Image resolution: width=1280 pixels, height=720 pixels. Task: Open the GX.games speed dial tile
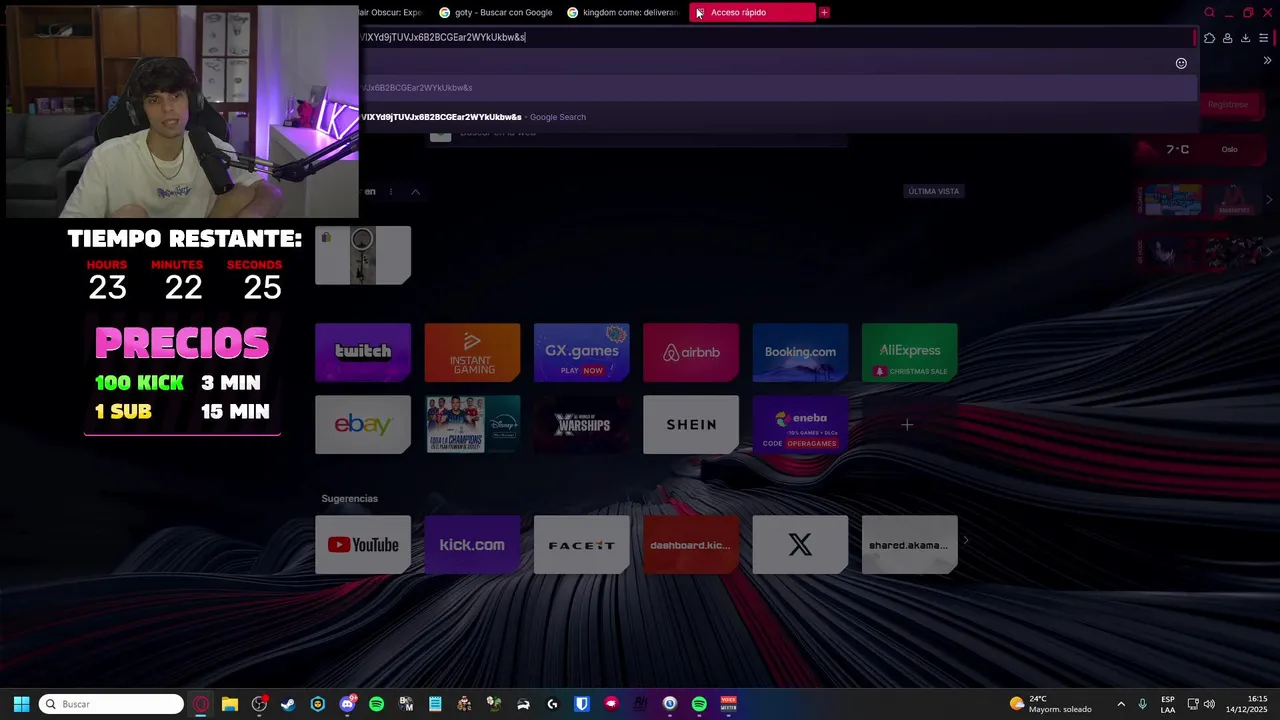(581, 352)
